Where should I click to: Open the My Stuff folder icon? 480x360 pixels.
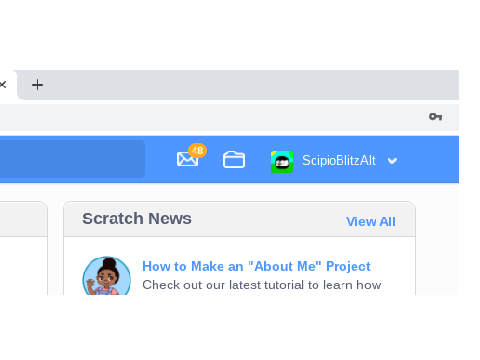(x=234, y=159)
